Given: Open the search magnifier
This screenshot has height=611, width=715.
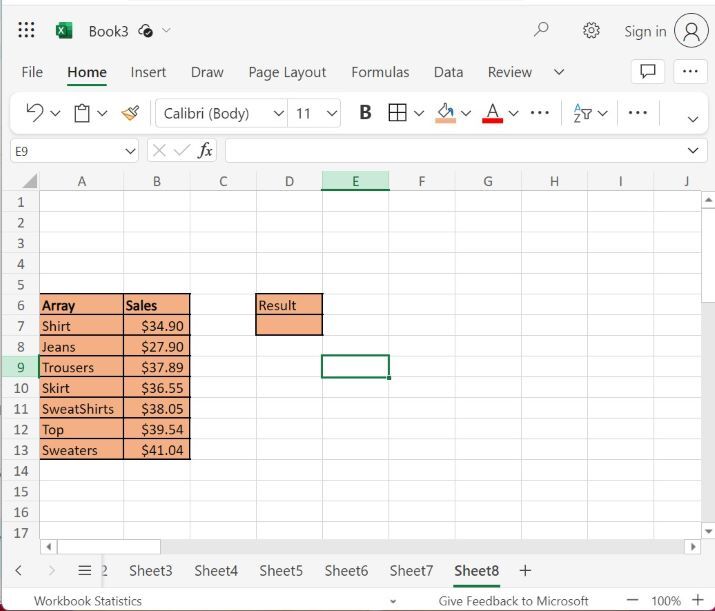Looking at the screenshot, I should click(x=541, y=30).
